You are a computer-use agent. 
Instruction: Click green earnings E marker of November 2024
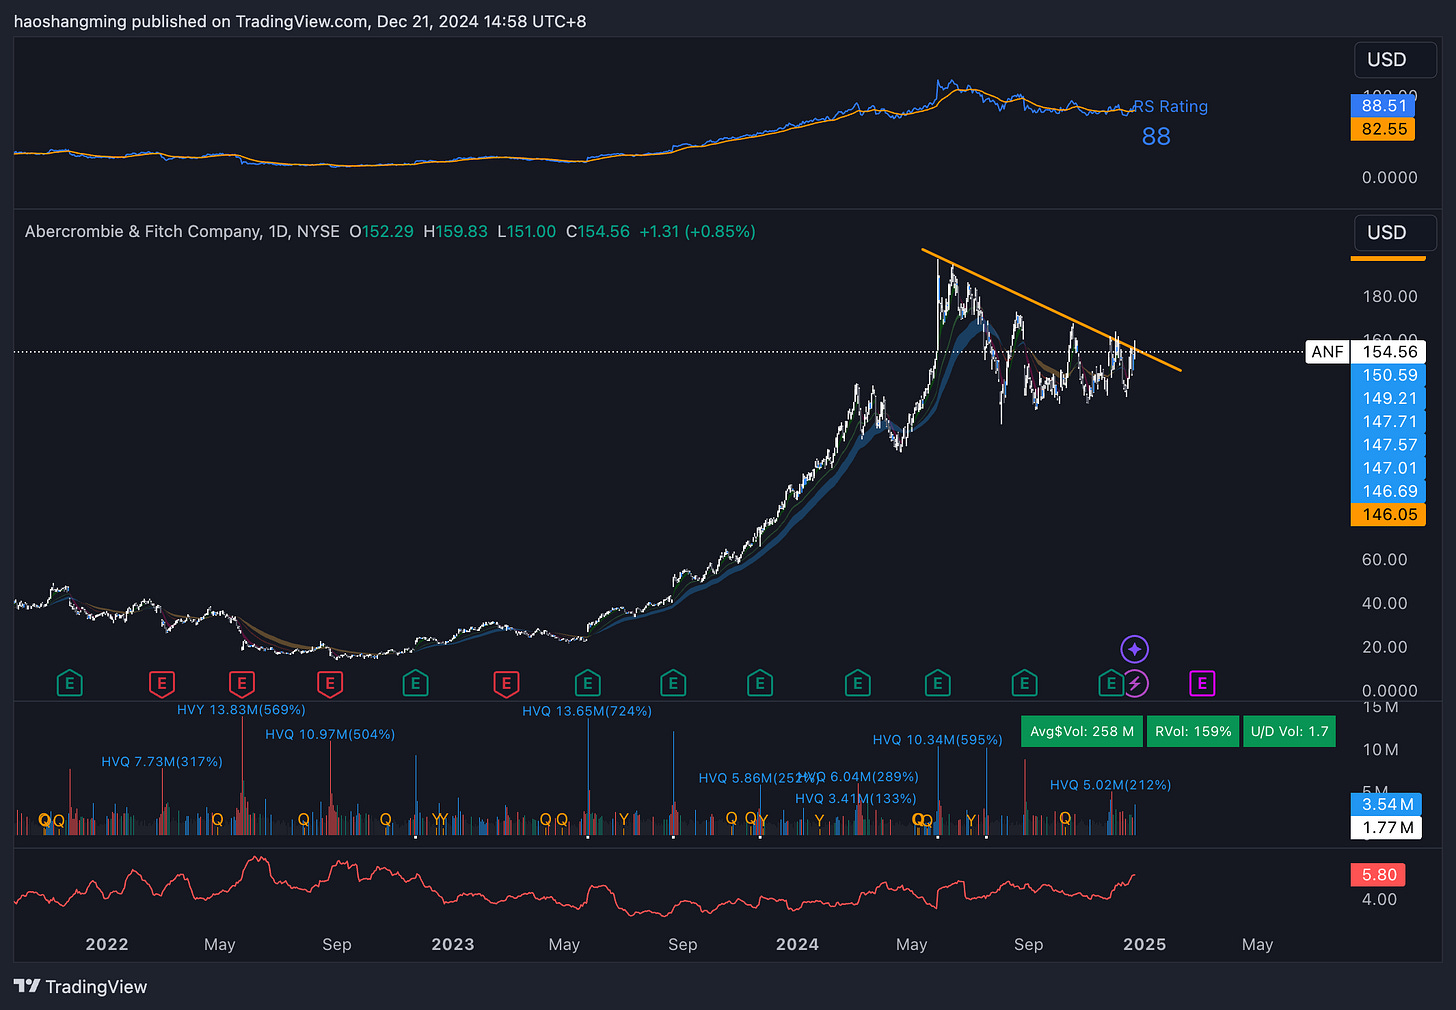point(1110,684)
